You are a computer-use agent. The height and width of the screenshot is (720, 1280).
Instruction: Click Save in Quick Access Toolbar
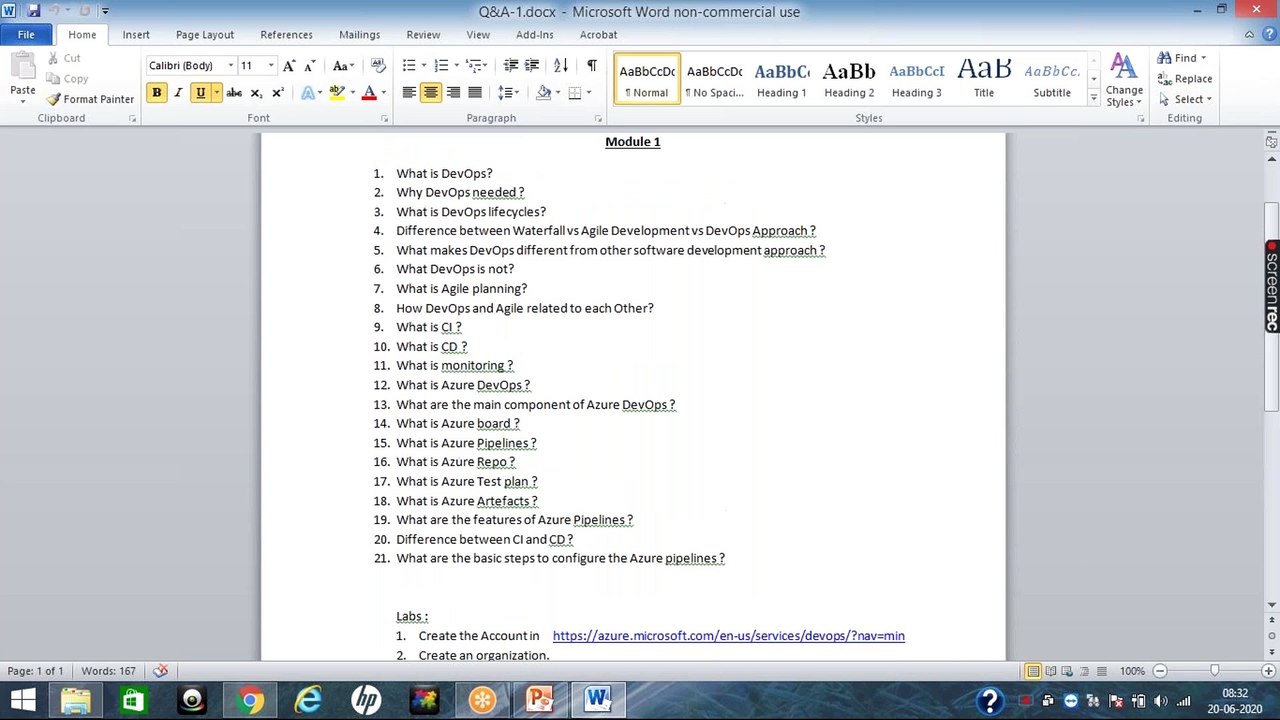[33, 11]
